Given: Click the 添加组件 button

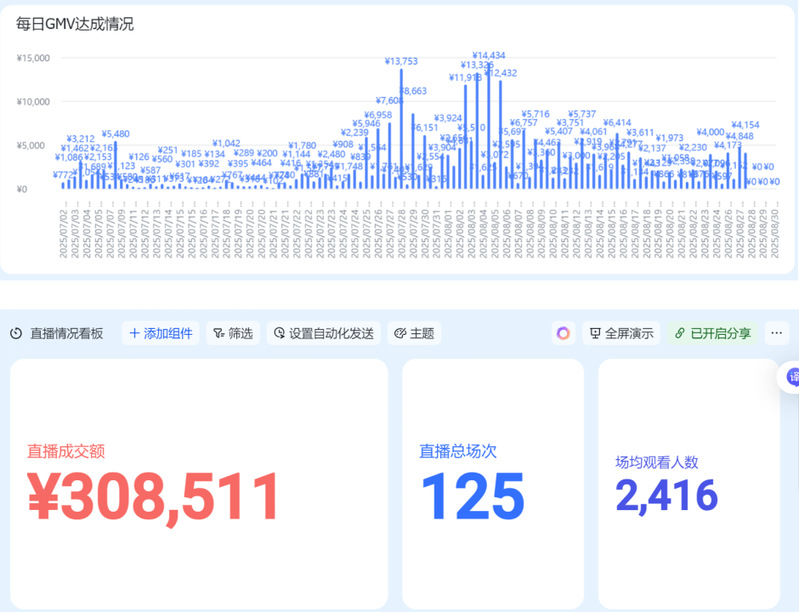Looking at the screenshot, I should point(160,334).
